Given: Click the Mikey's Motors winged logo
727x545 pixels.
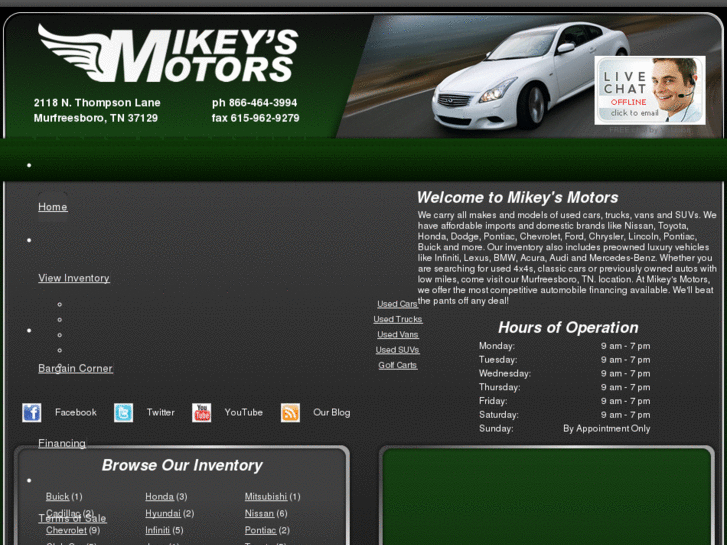Looking at the screenshot, I should tap(168, 53).
